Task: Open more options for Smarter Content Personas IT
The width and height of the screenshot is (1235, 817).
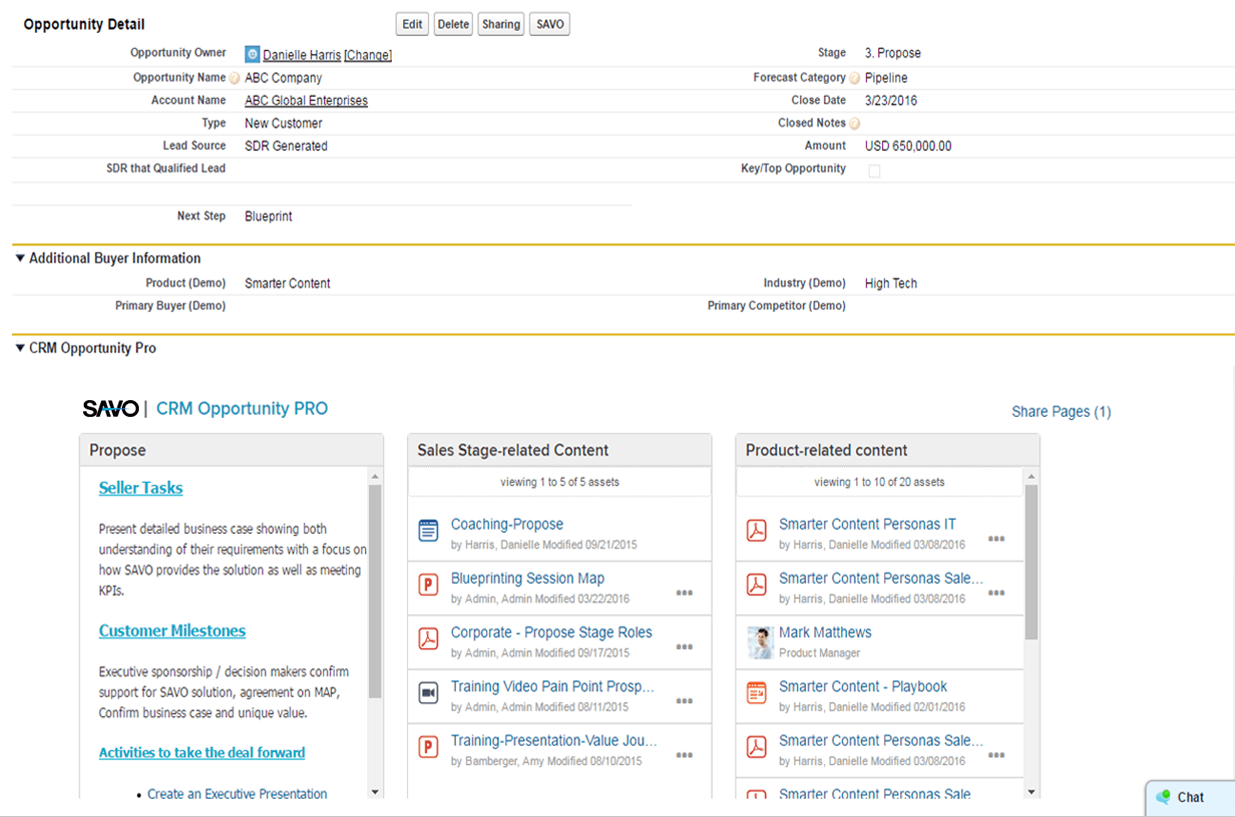Action: [x=996, y=539]
